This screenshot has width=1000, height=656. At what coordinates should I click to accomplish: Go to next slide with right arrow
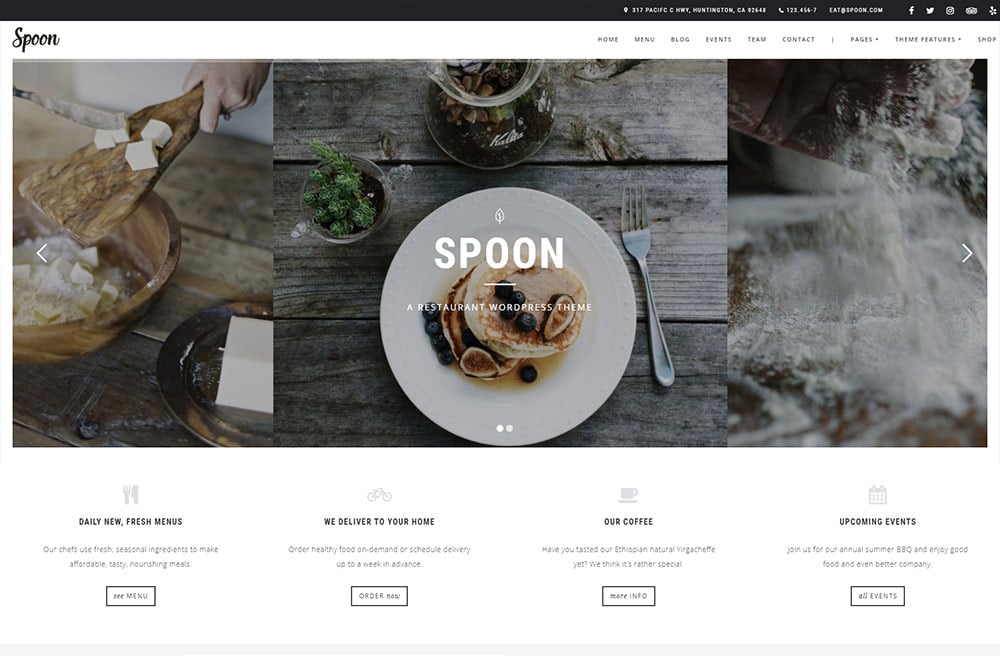pos(967,253)
